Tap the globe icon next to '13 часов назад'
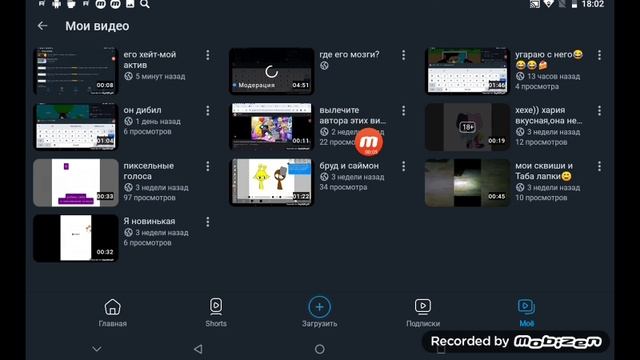 (520, 76)
